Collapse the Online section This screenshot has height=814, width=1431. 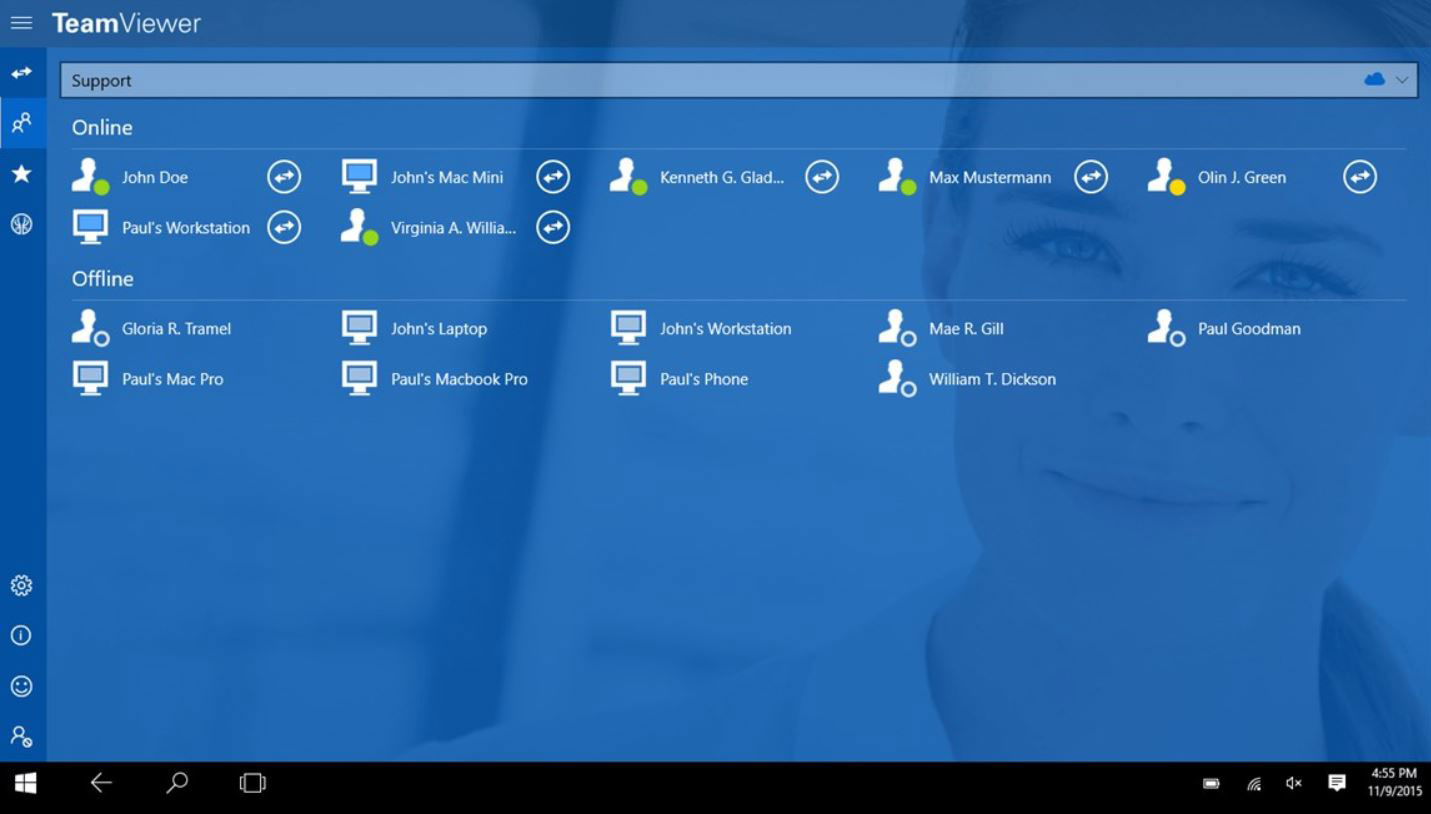point(101,127)
